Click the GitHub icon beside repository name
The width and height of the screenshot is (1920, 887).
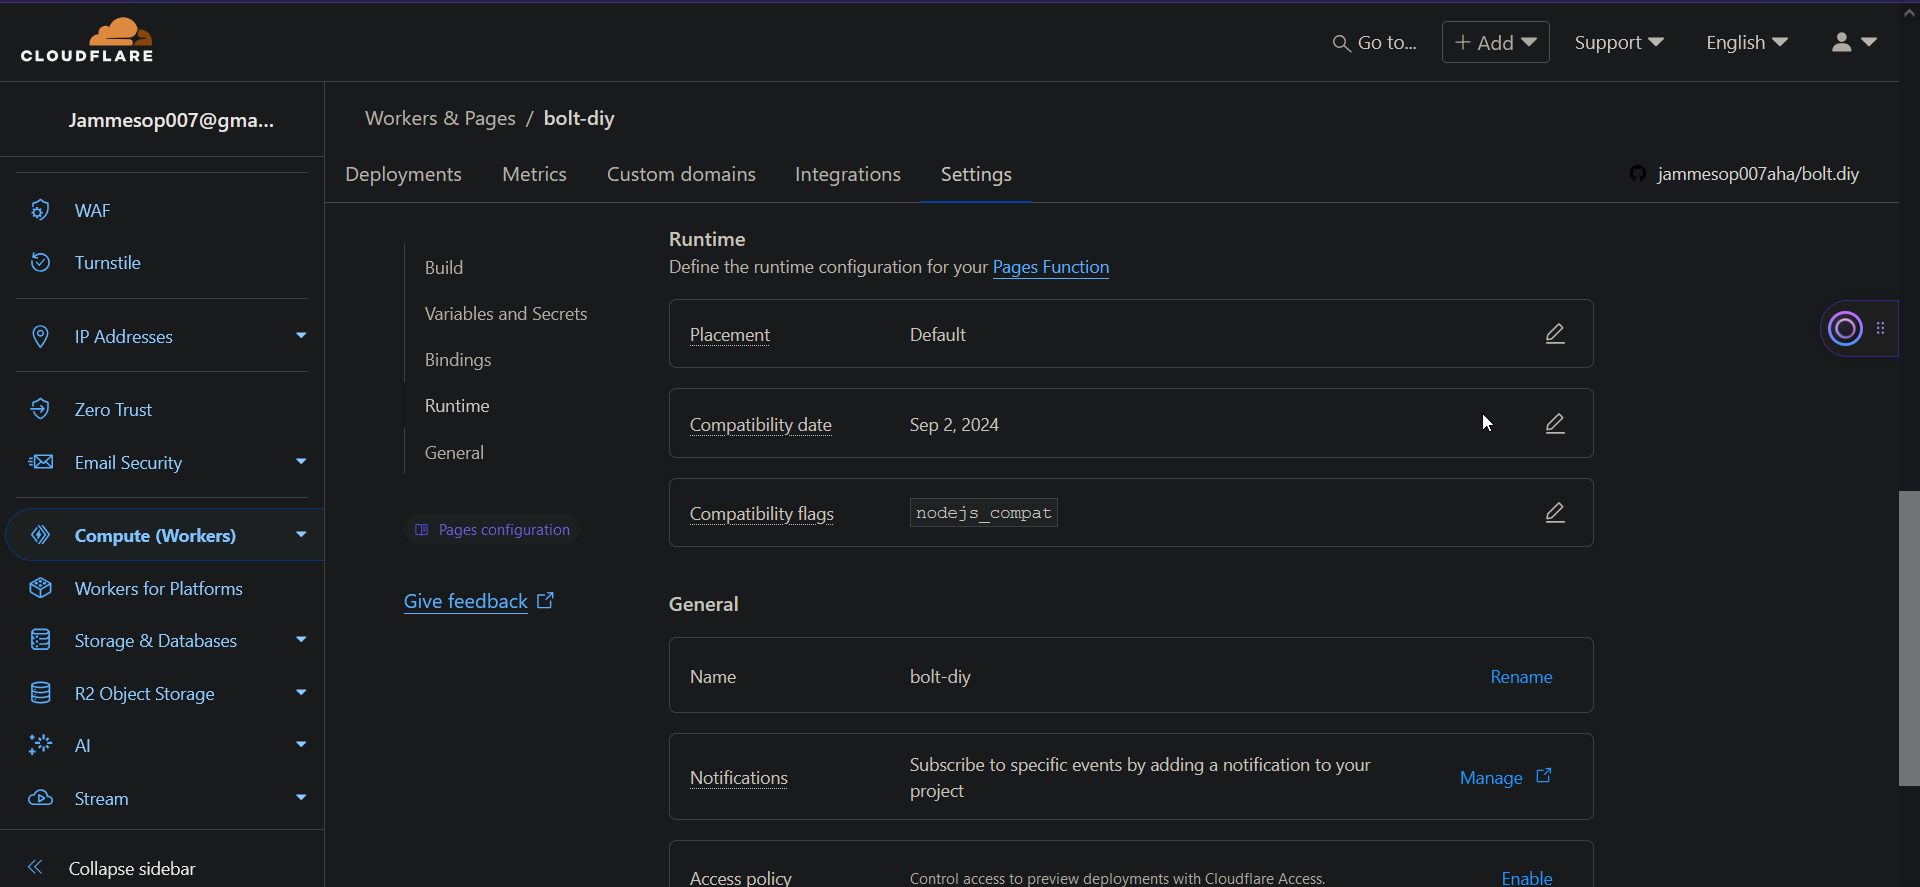(x=1638, y=174)
